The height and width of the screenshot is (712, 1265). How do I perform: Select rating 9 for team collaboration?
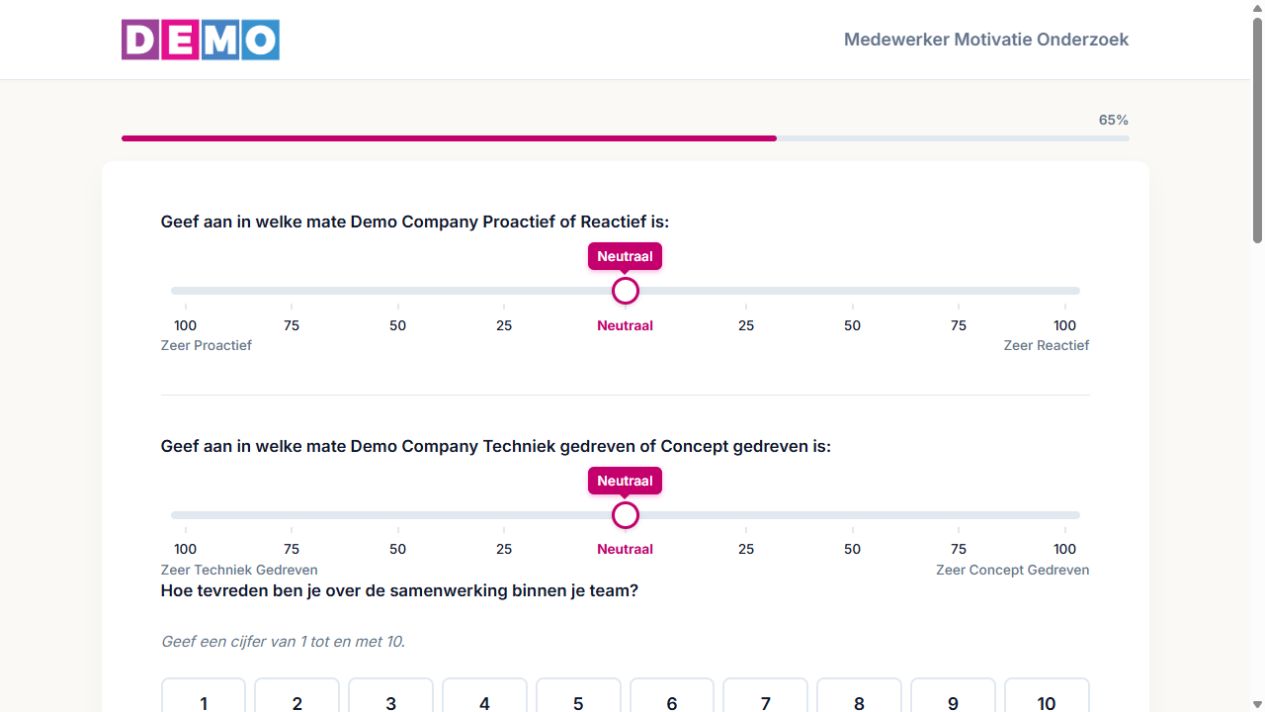tap(953, 696)
